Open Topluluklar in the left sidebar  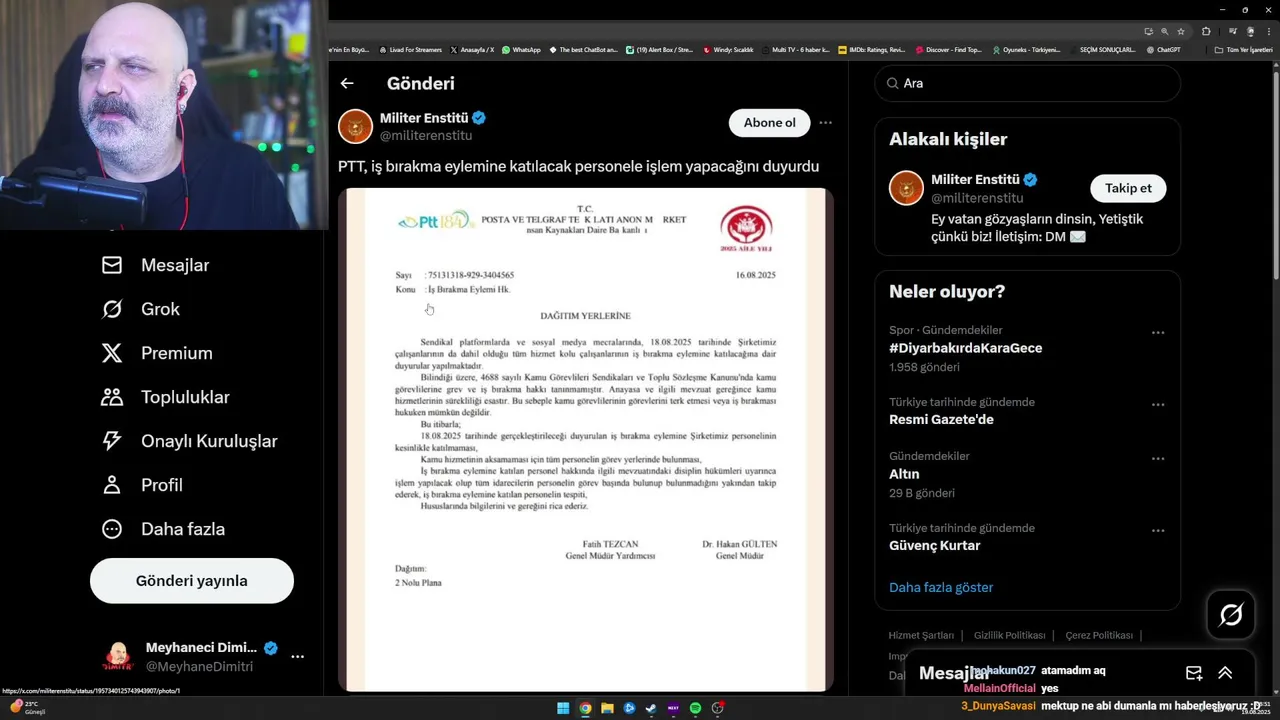coord(165,397)
